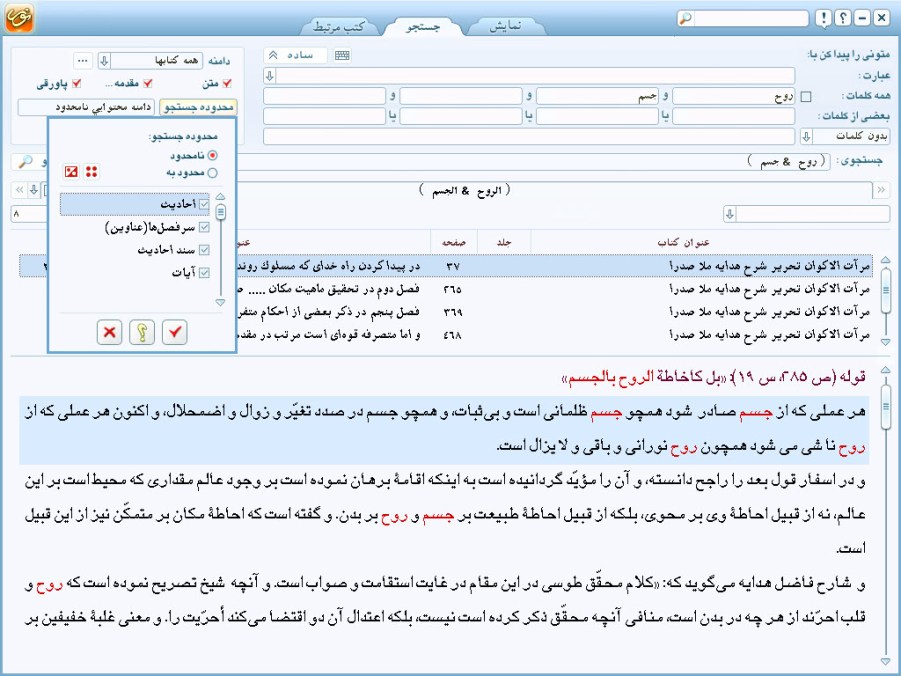Click the عبارت phrase input field
The height and width of the screenshot is (676, 901).
(x=536, y=75)
